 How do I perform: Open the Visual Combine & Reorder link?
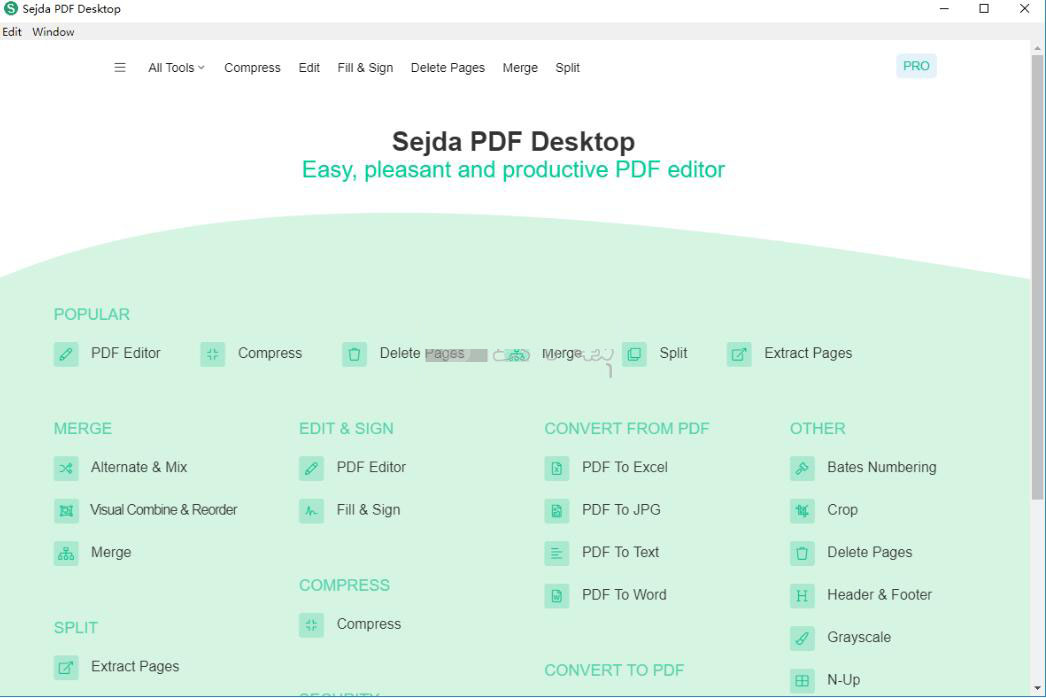click(x=163, y=510)
